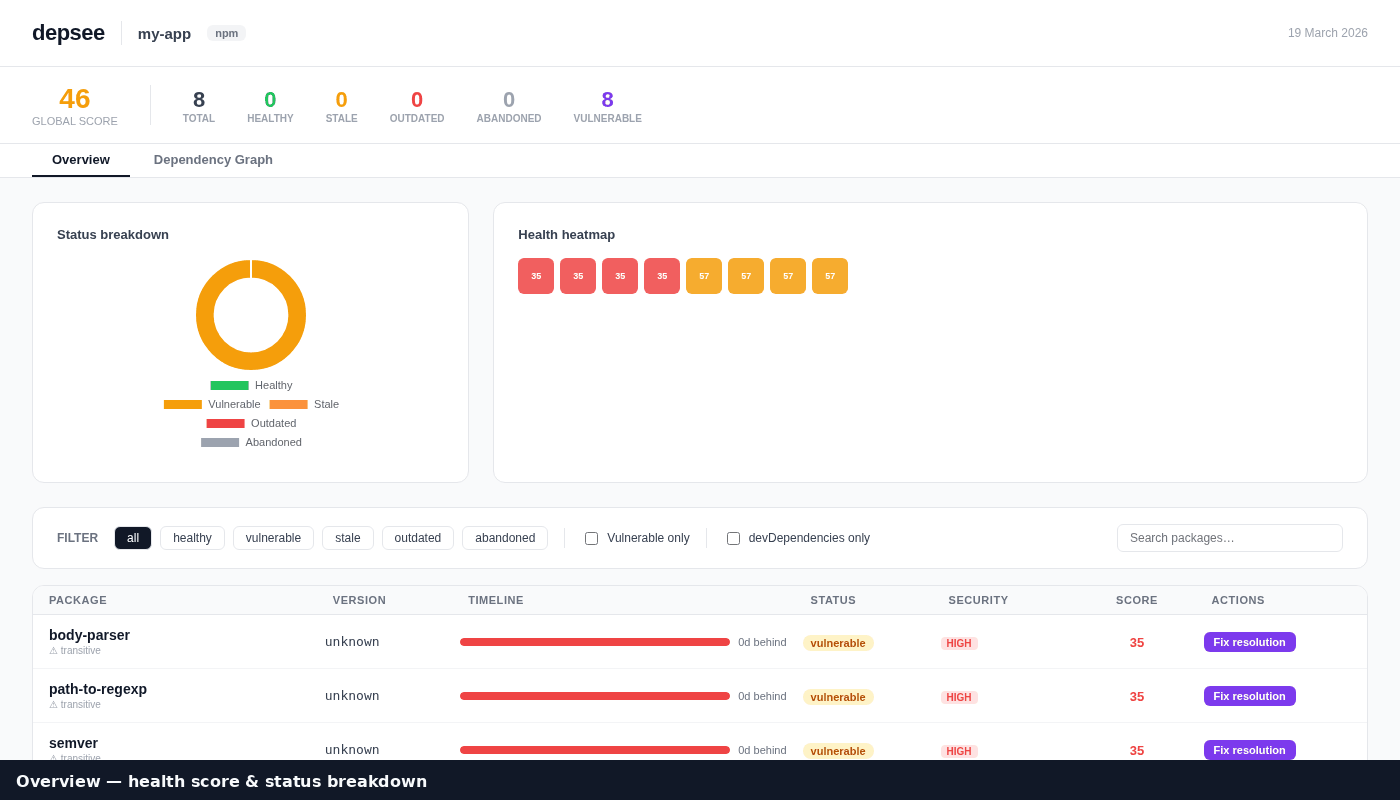Switch to the Dependency Graph tab
The height and width of the screenshot is (800, 1400).
[x=213, y=160]
